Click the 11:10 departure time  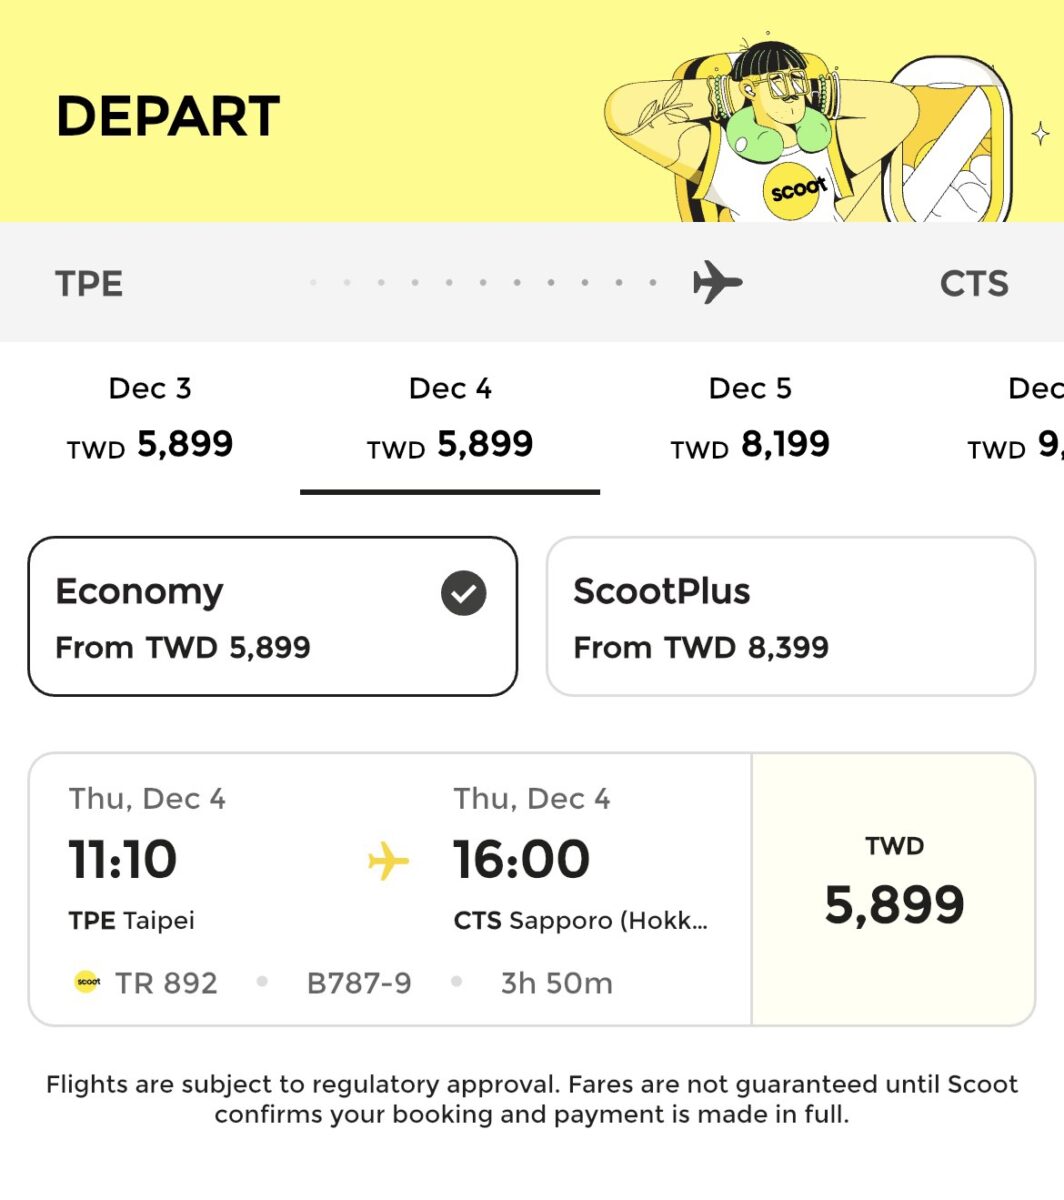pyautogui.click(x=122, y=860)
